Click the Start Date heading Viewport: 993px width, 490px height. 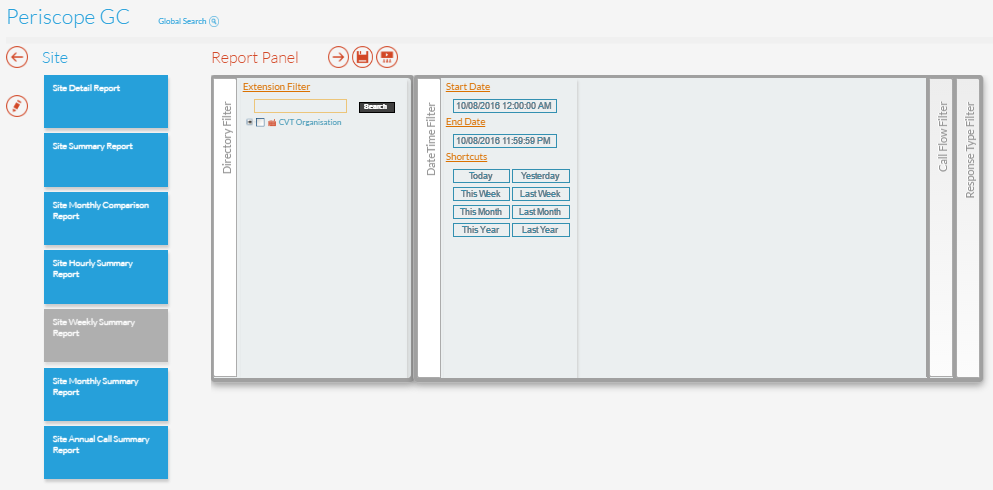pos(468,87)
